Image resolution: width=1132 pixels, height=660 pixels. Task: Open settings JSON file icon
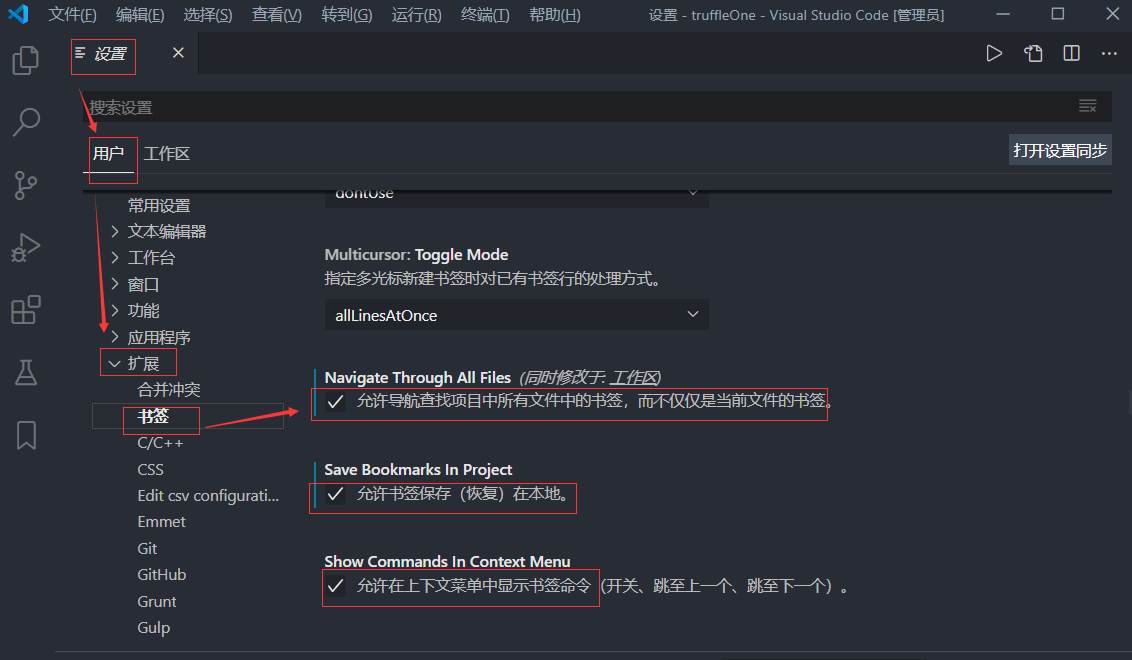pos(1033,53)
